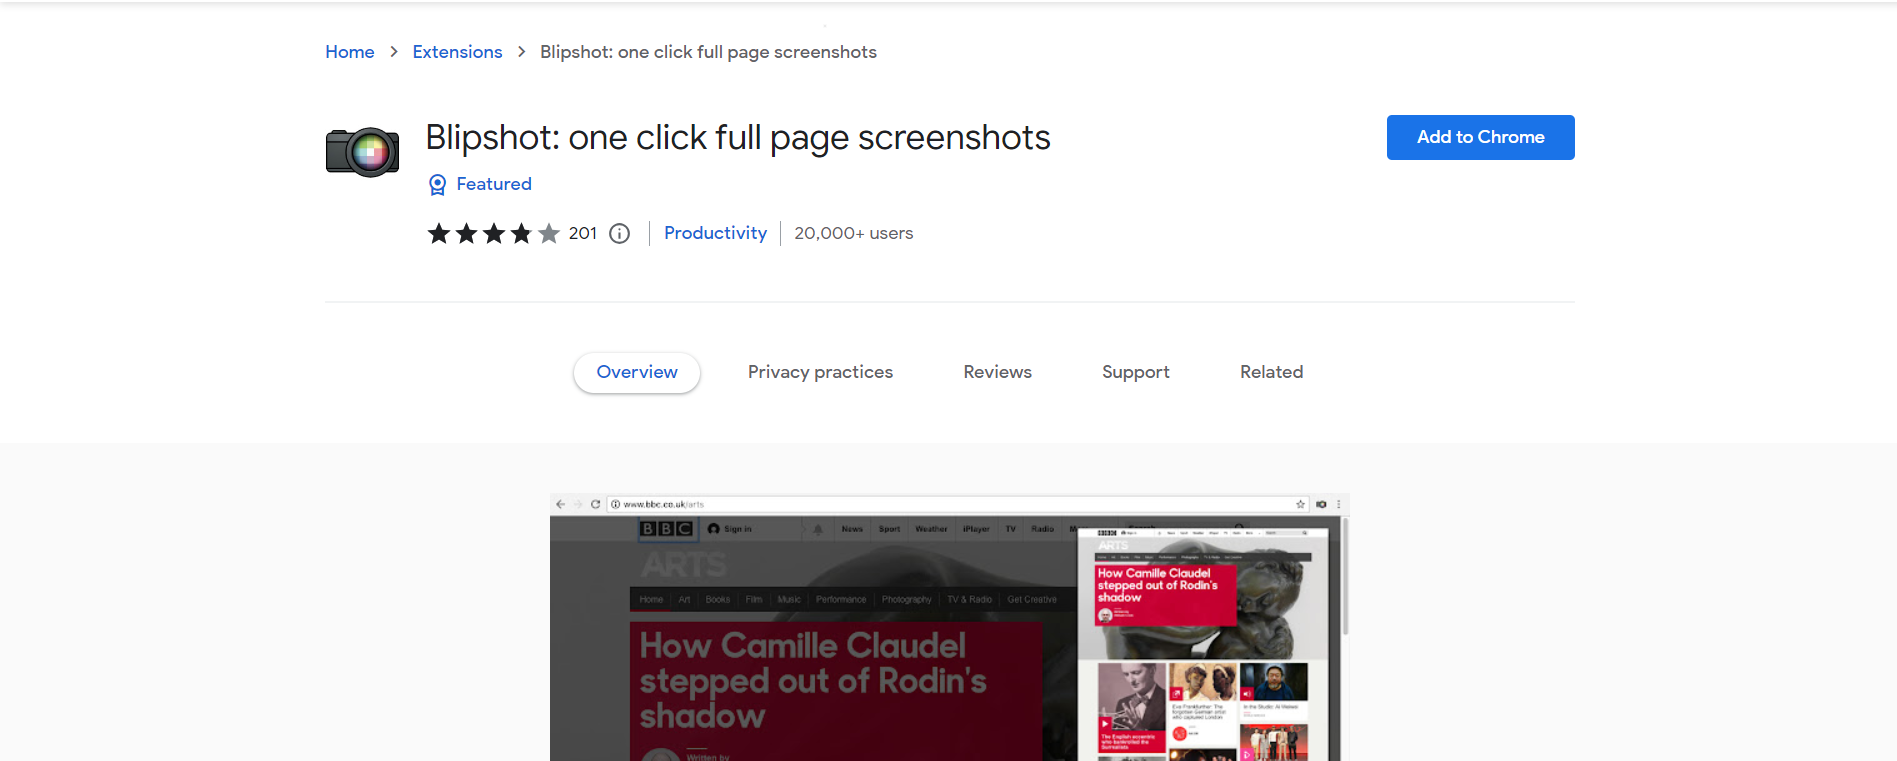The width and height of the screenshot is (1897, 761).
Task: Open the Productivity category link
Action: point(715,233)
